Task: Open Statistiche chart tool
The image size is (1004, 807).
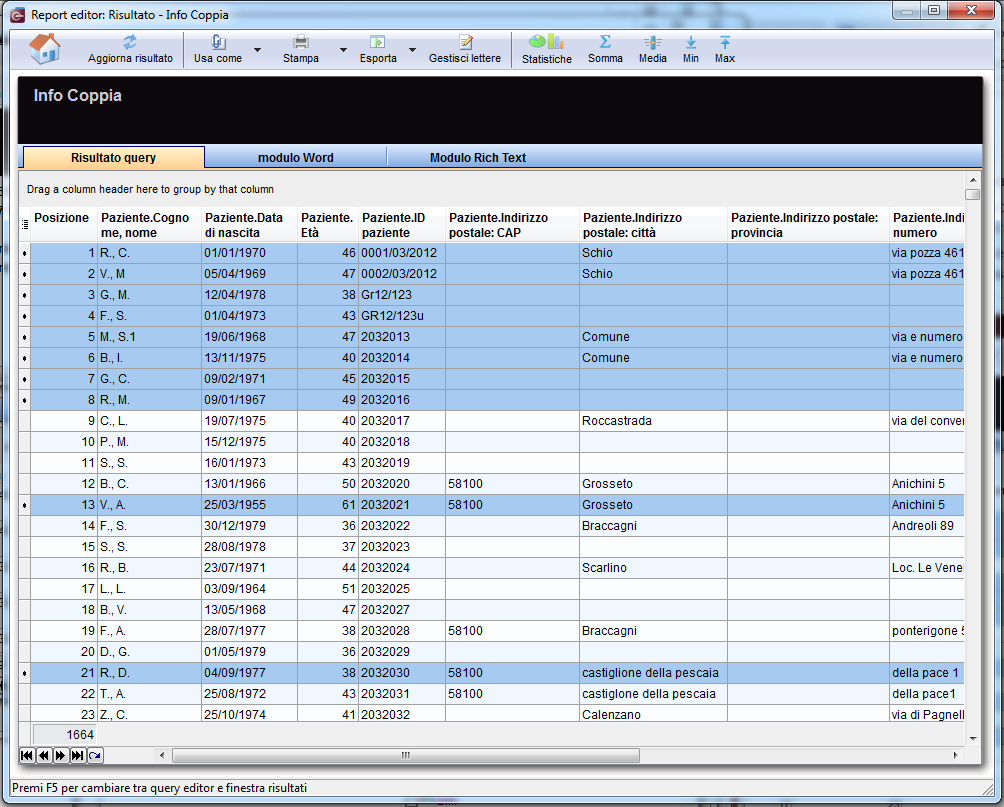Action: (546, 49)
